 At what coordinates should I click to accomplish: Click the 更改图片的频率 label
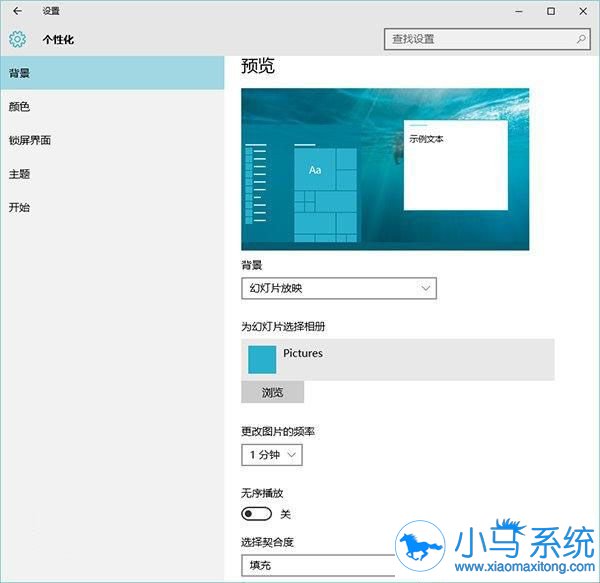(x=278, y=432)
